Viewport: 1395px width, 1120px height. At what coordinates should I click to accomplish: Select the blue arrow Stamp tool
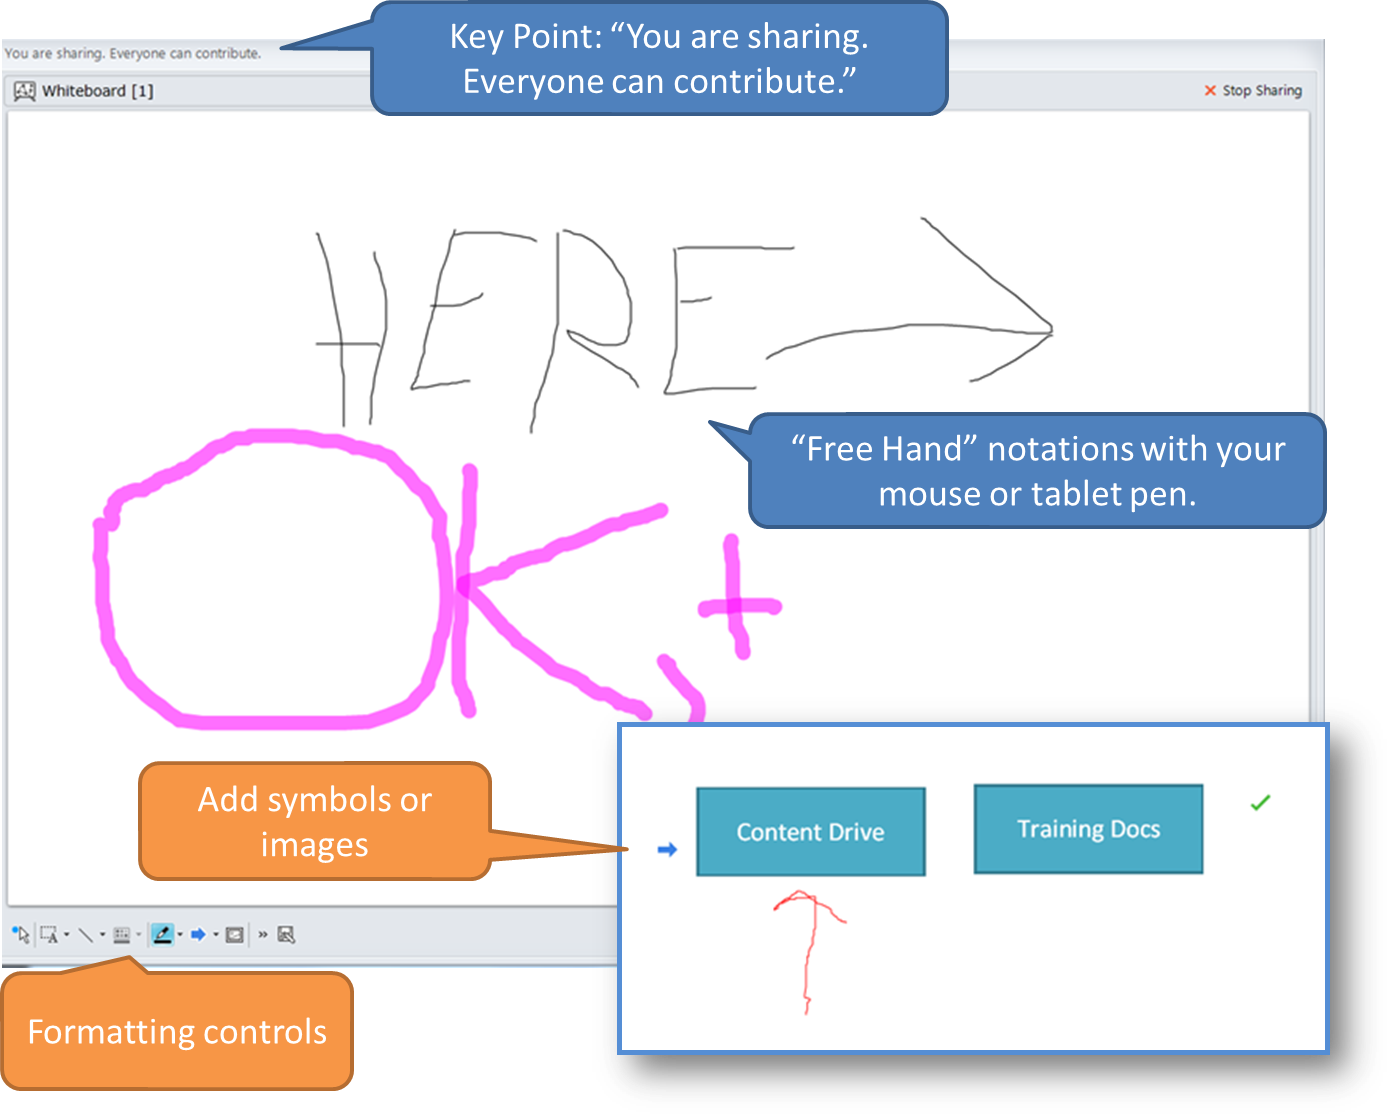pos(198,934)
